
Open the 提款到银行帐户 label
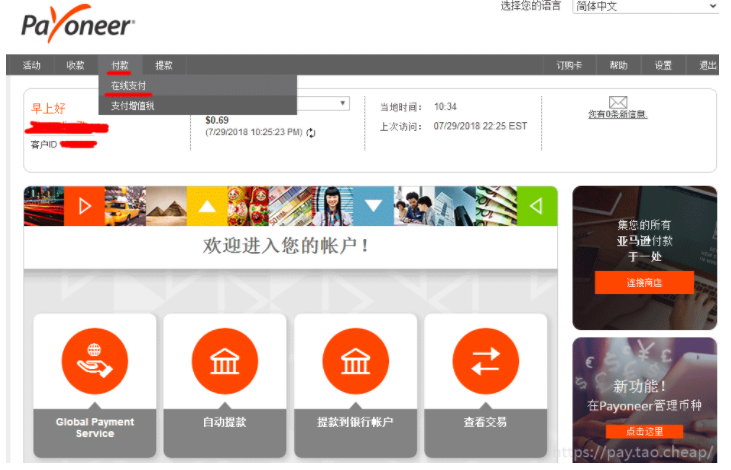(x=355, y=422)
